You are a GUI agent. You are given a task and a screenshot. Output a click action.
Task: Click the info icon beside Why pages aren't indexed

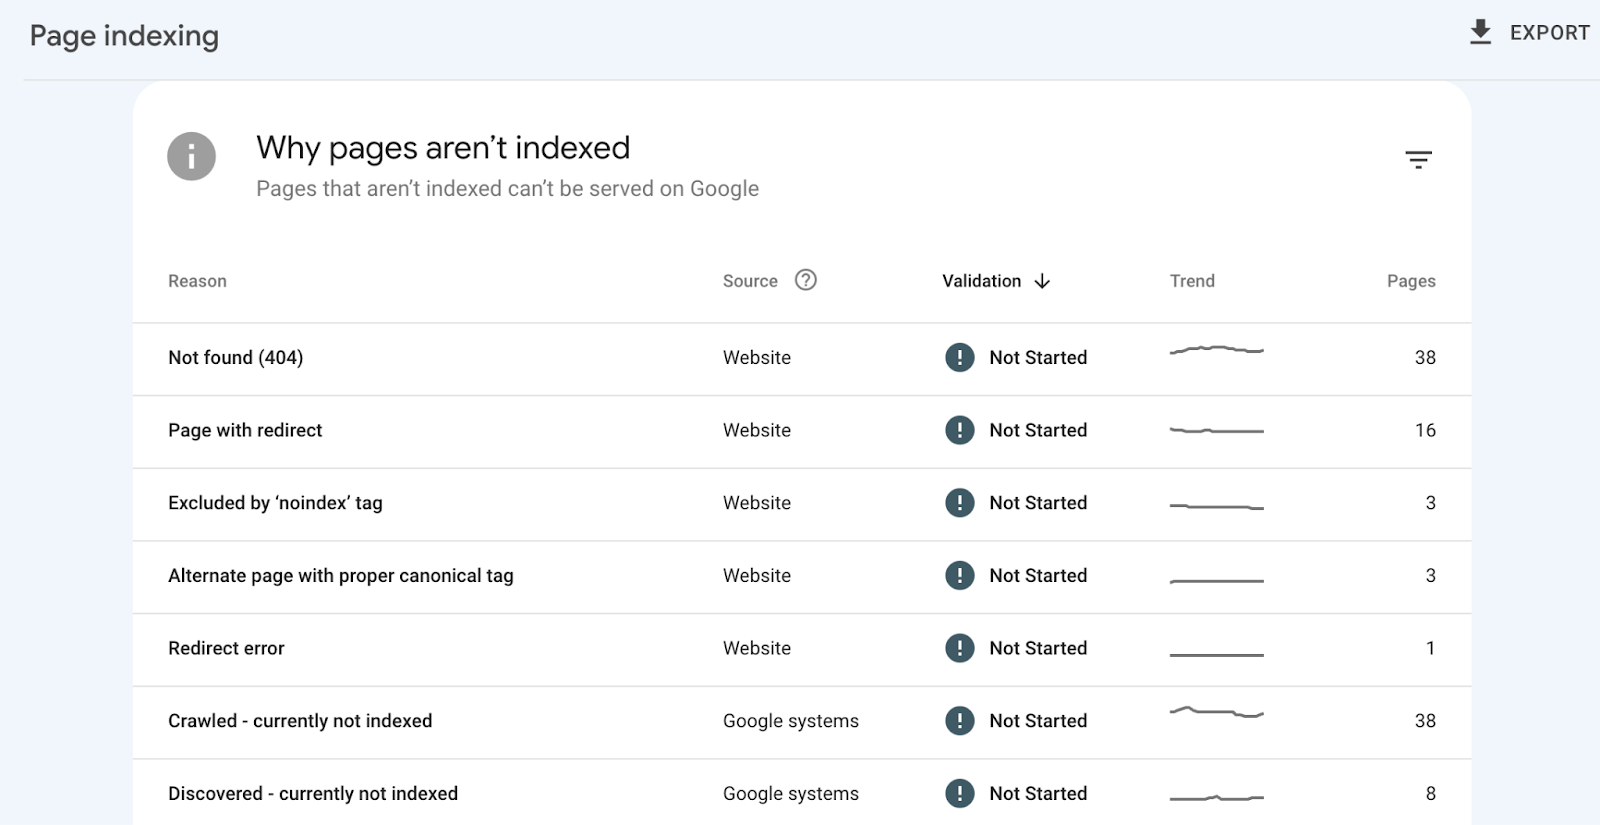(191, 156)
